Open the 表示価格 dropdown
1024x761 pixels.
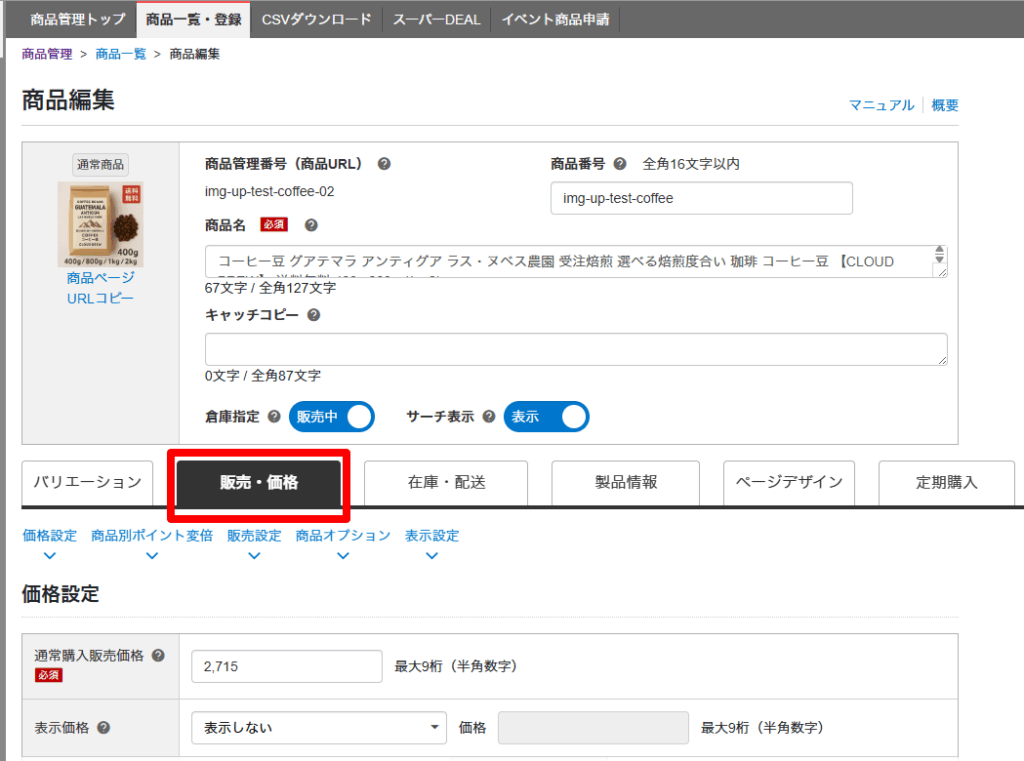click(319, 728)
